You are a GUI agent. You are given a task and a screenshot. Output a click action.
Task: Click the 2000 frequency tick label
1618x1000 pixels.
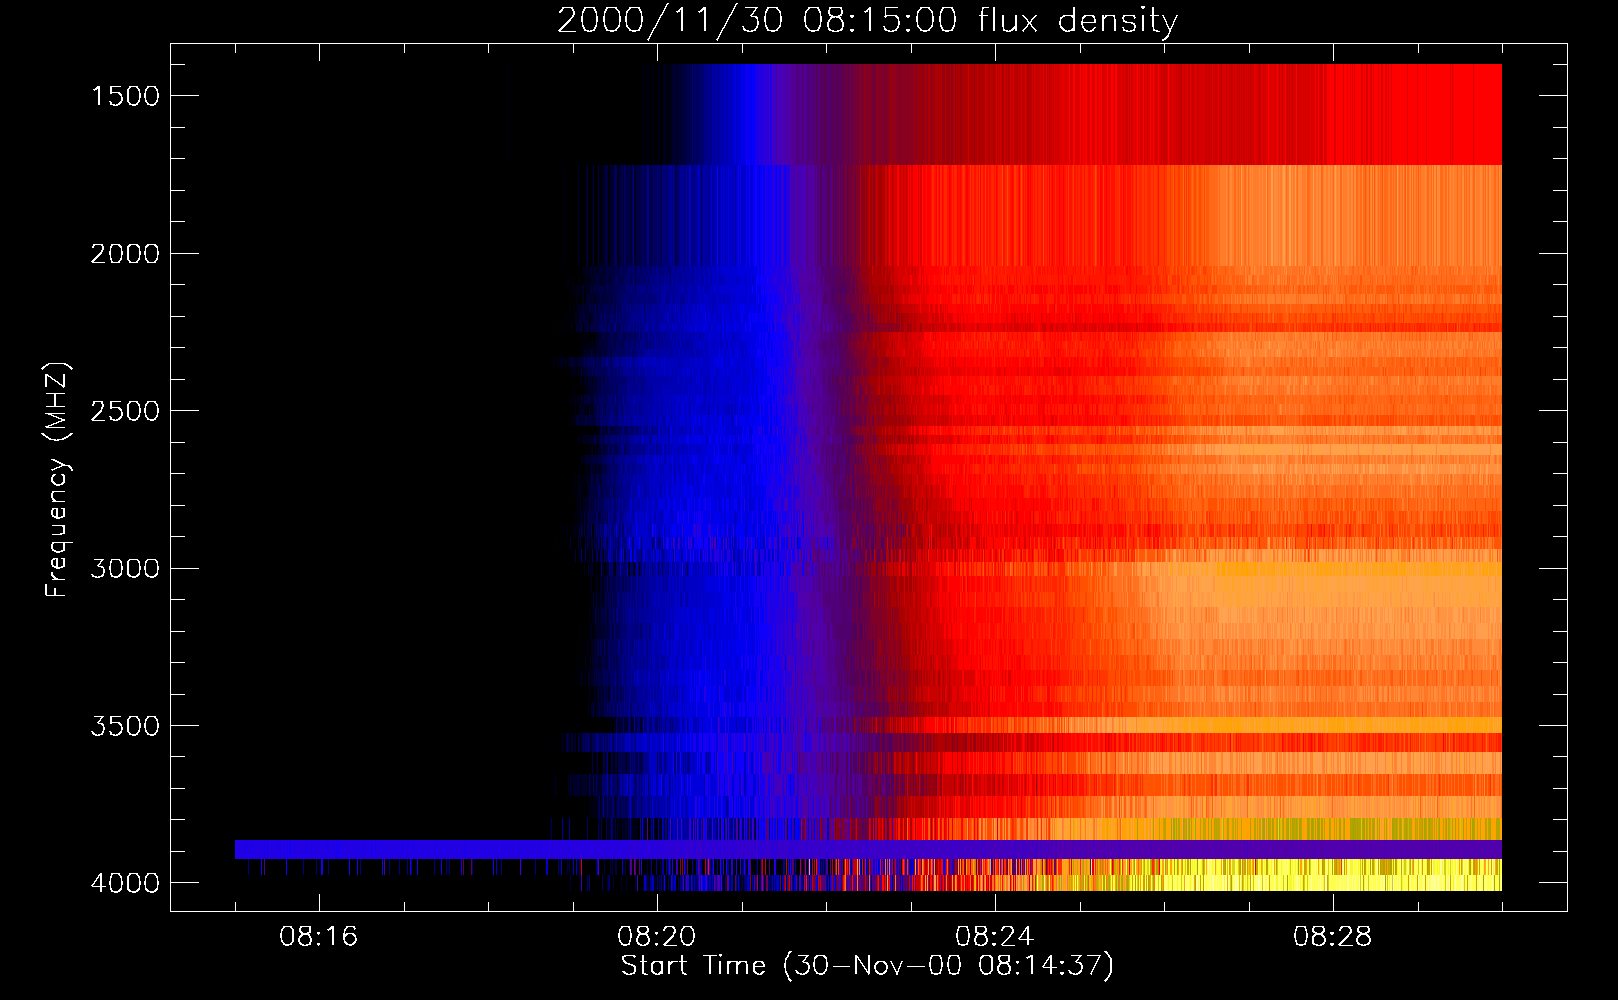[125, 254]
